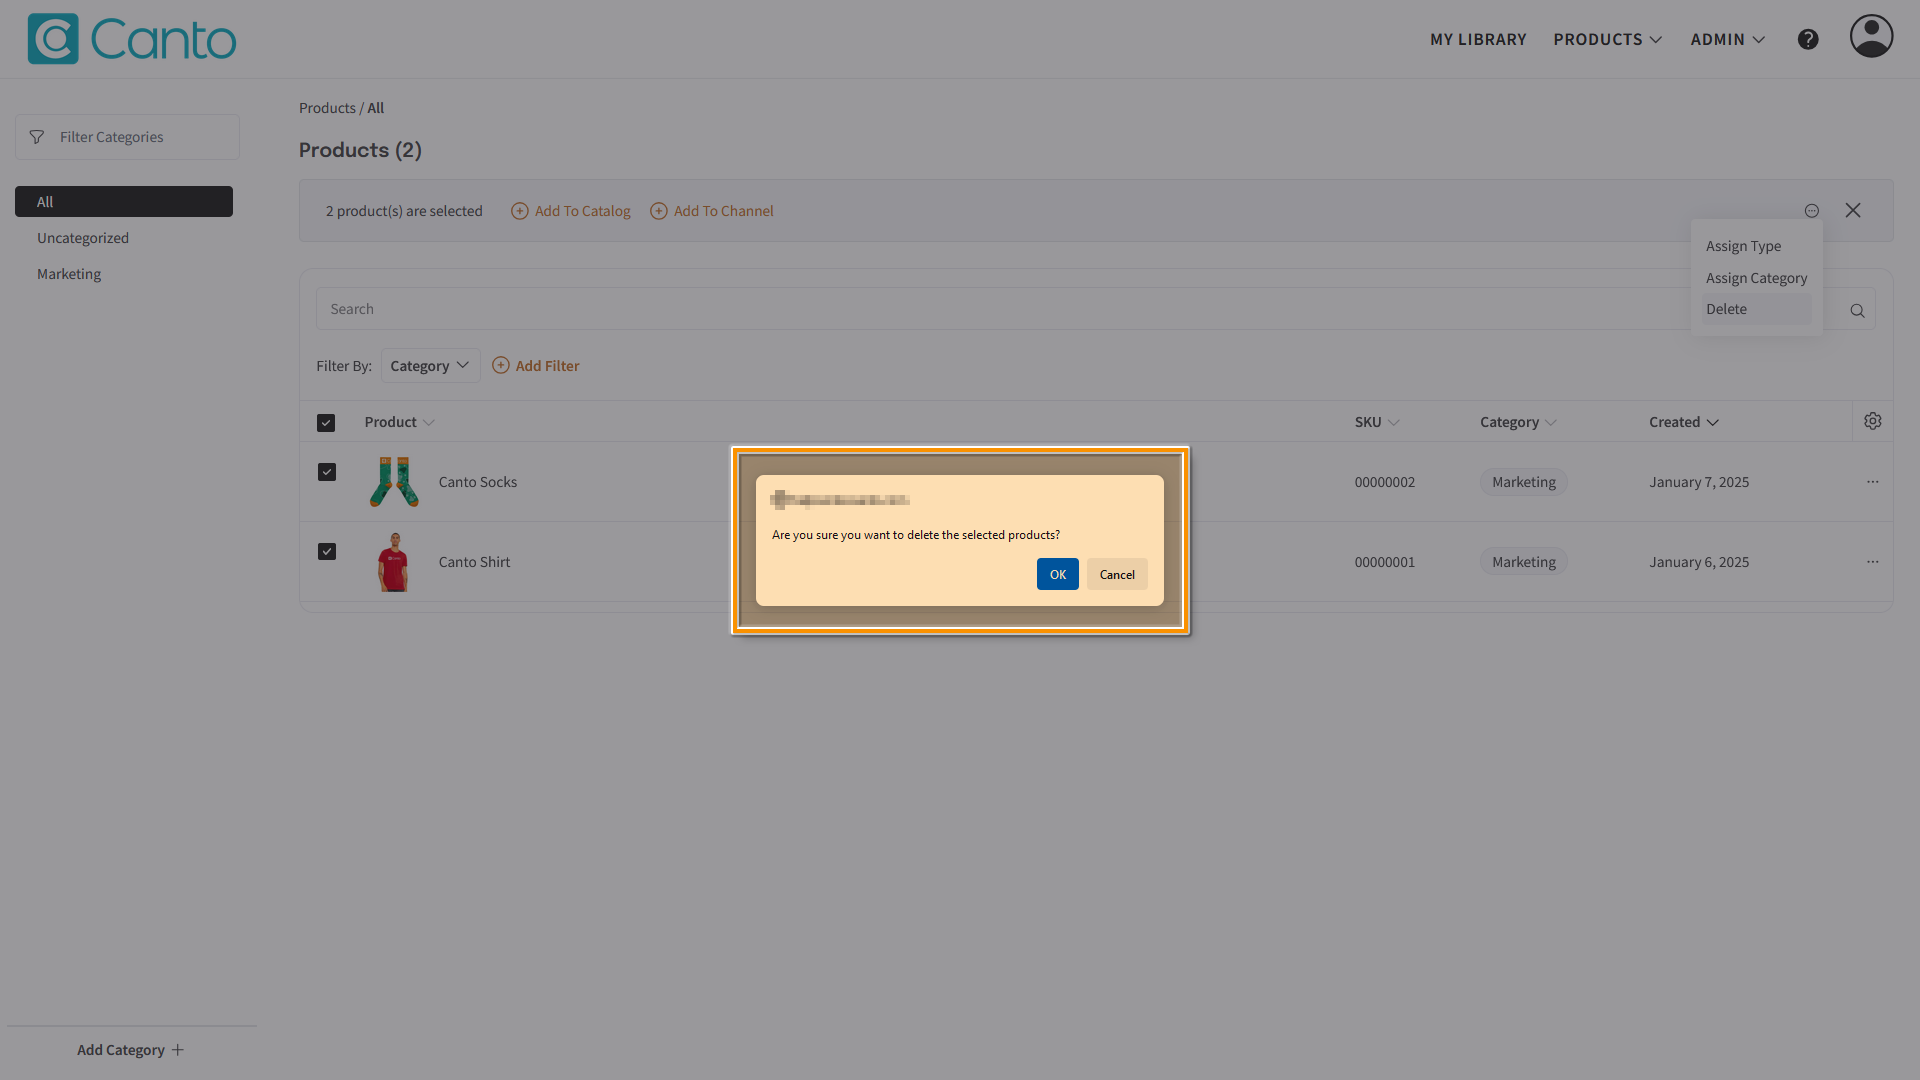This screenshot has width=1920, height=1080.
Task: Click the more actions circle icon
Action: click(x=1812, y=211)
